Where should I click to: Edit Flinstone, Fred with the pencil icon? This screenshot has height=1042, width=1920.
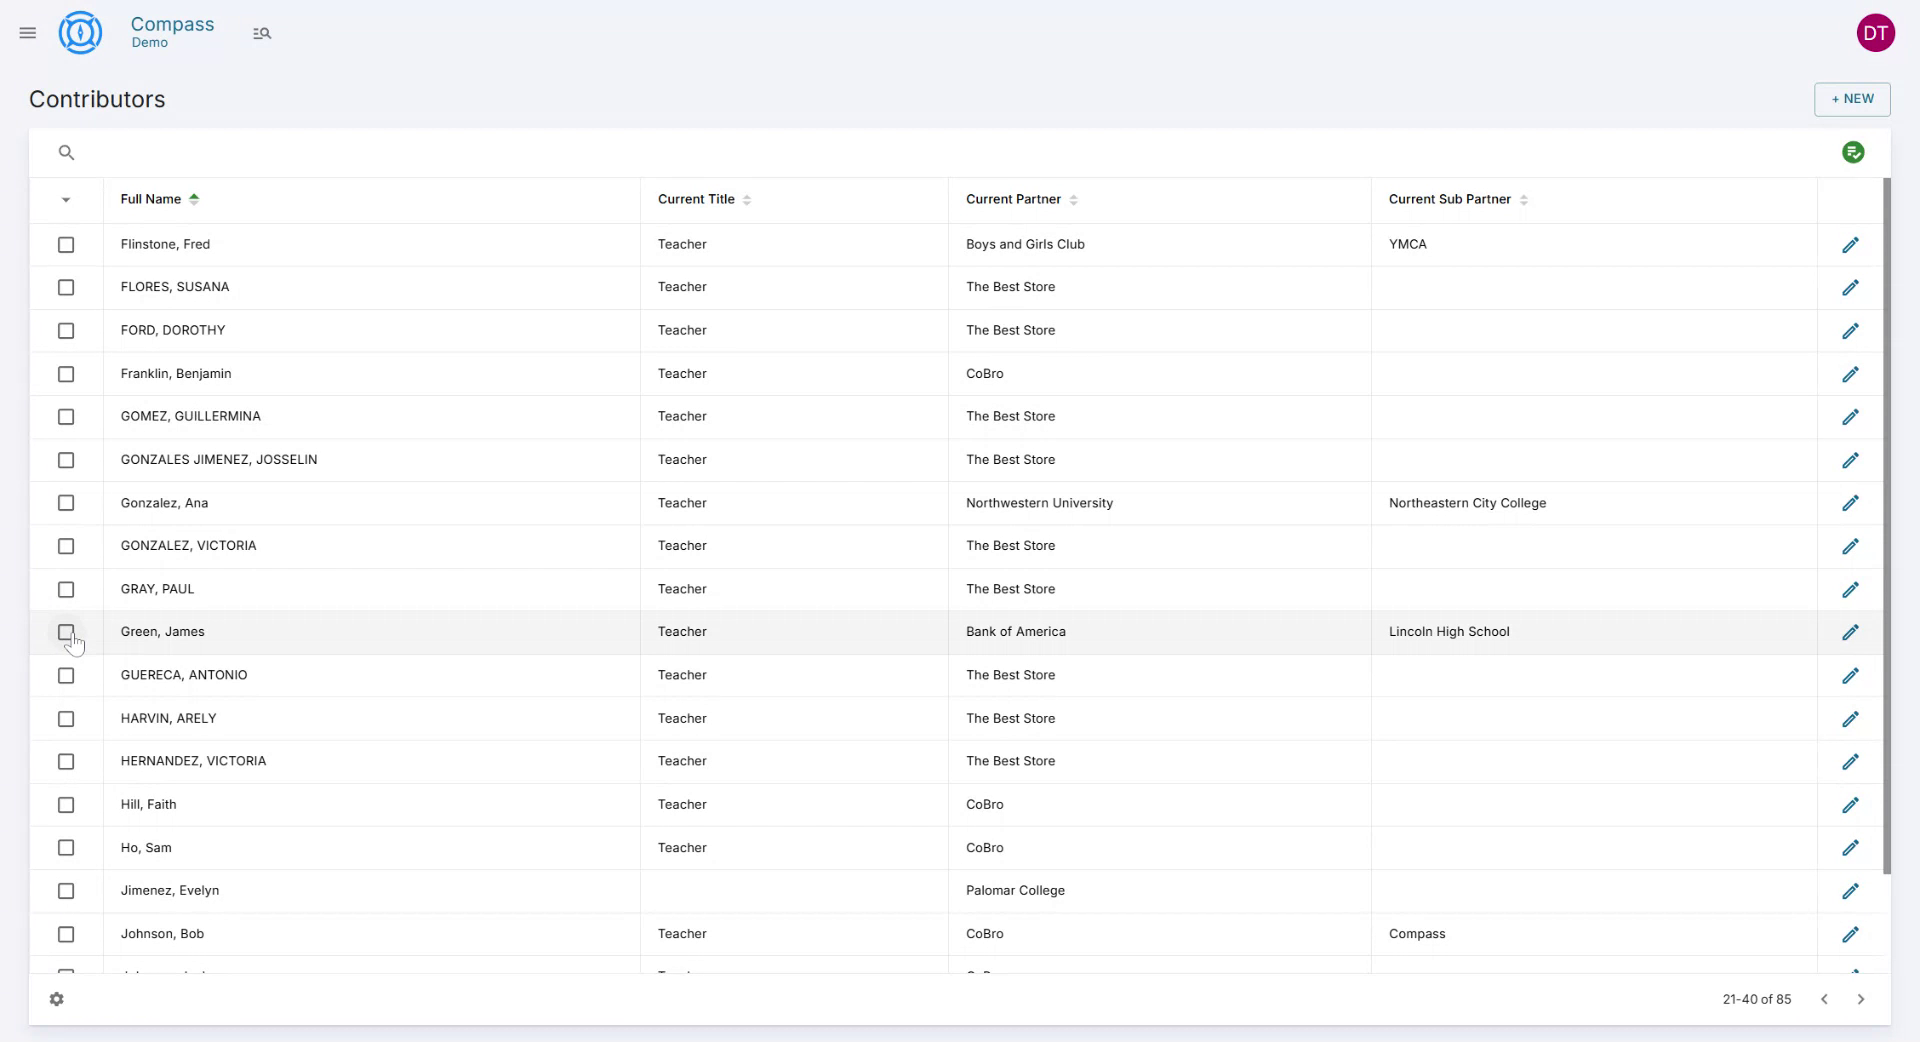(1851, 244)
